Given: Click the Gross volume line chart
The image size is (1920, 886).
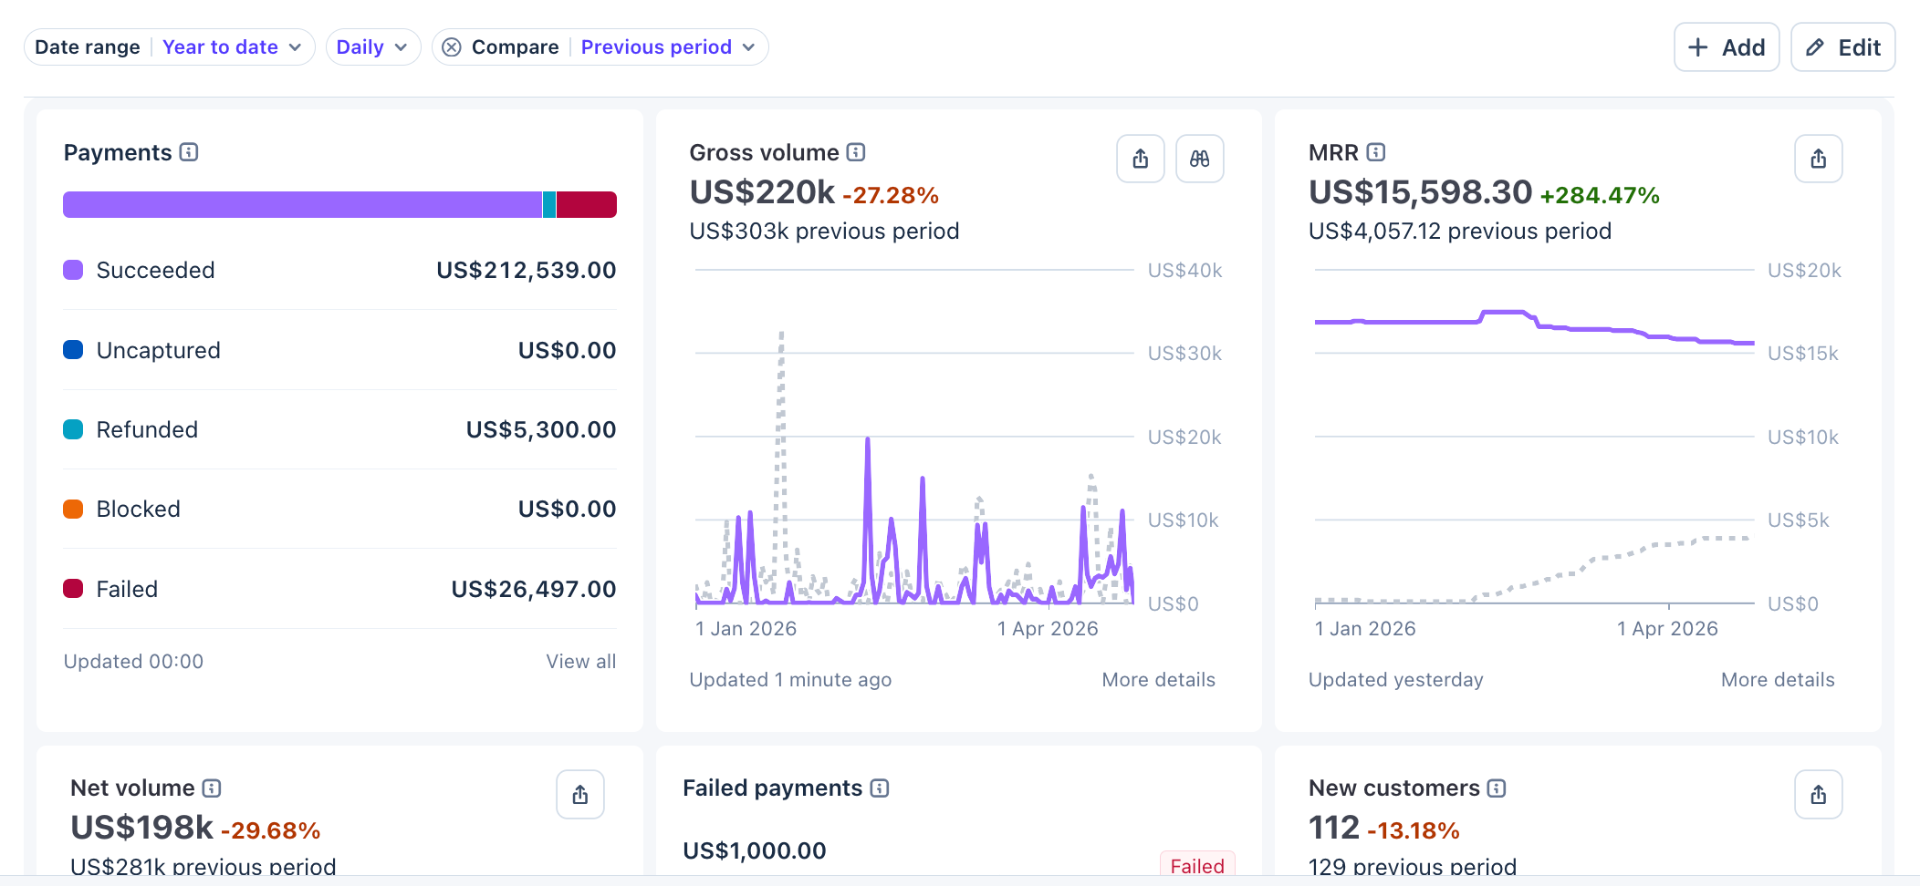Looking at the screenshot, I should click(915, 437).
